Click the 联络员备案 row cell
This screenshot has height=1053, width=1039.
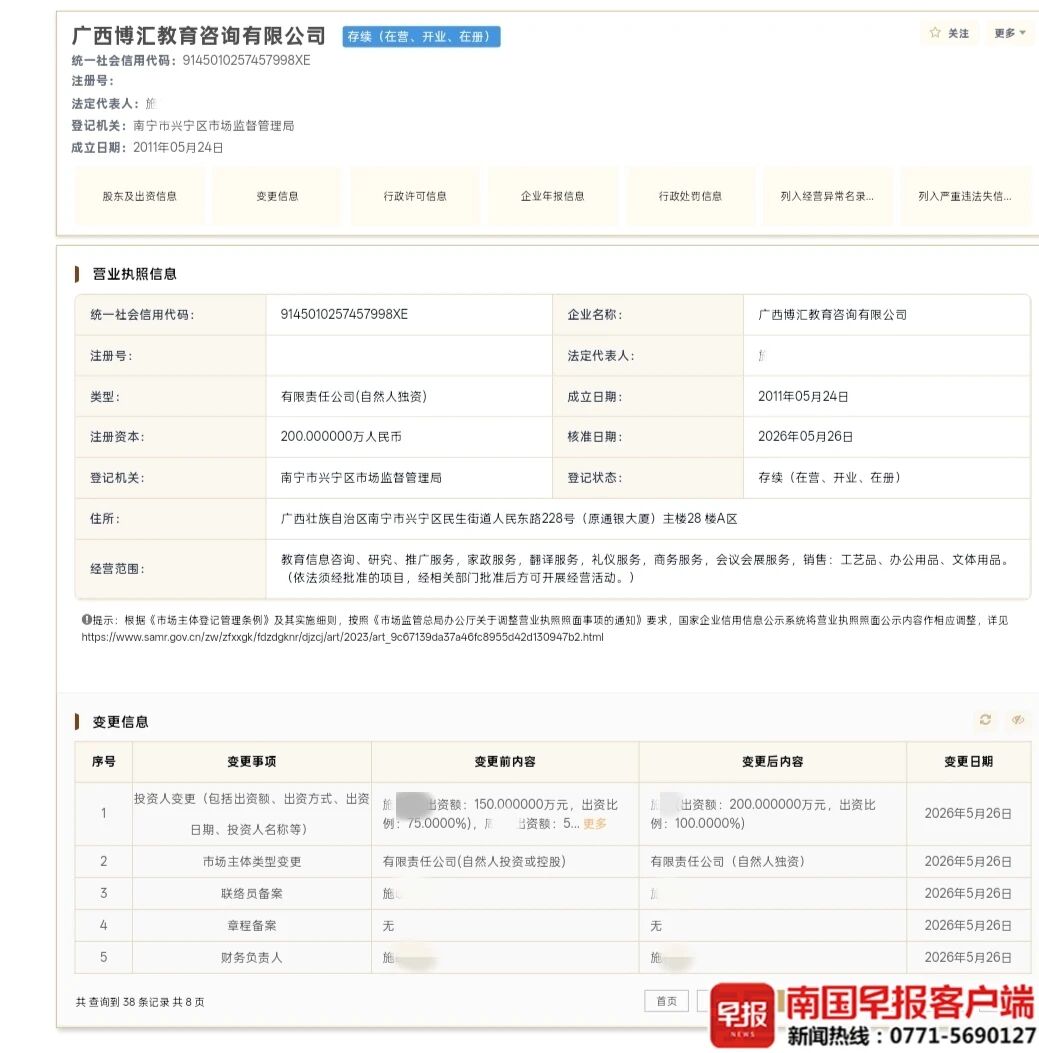252,894
